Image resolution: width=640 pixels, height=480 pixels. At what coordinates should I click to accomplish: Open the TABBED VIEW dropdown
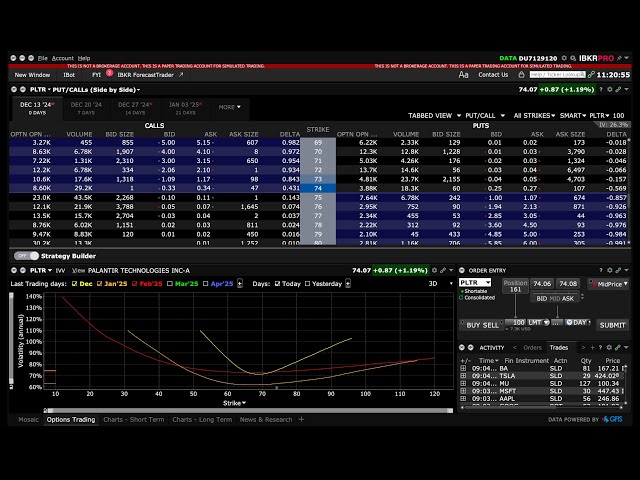click(x=434, y=116)
